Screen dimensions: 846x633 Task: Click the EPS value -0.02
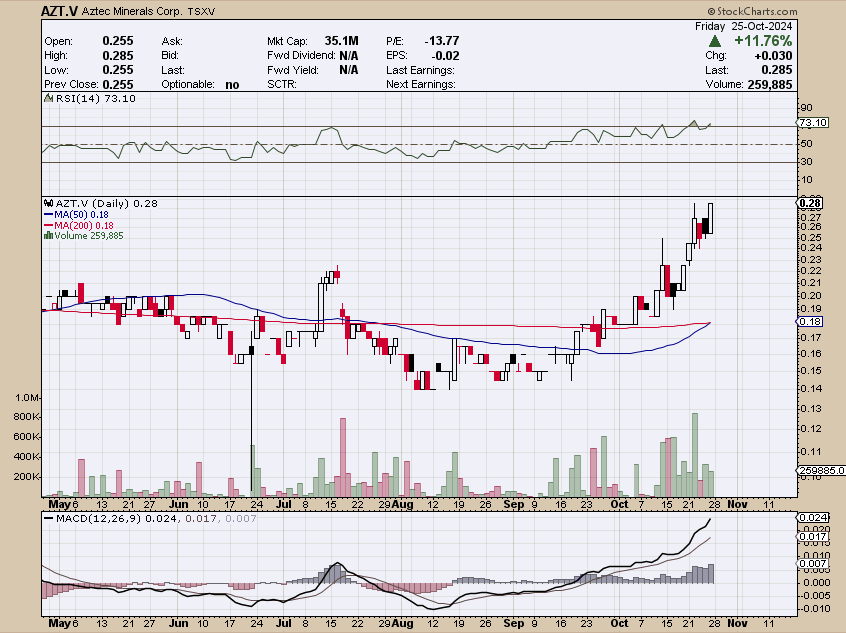446,56
